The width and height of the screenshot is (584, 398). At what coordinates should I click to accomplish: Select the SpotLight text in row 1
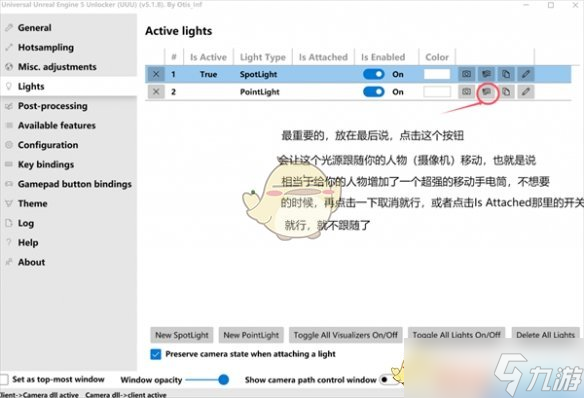(x=258, y=74)
